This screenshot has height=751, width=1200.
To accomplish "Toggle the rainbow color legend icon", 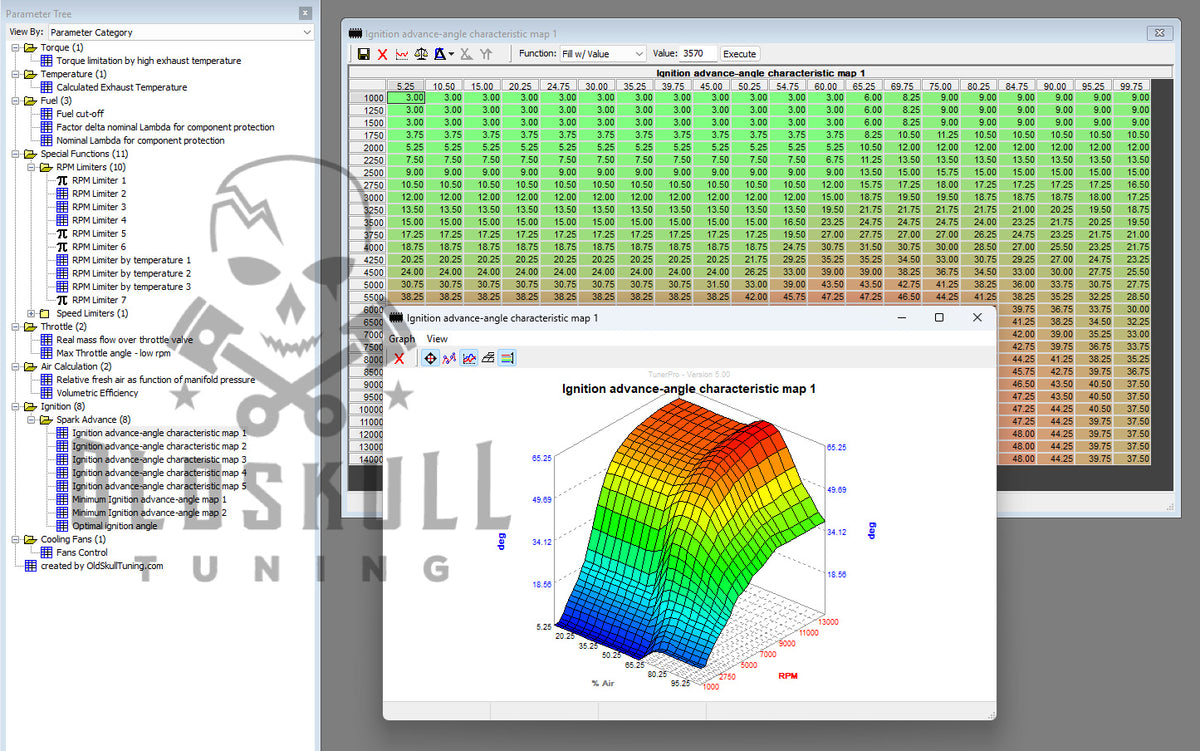I will pyautogui.click(x=507, y=358).
